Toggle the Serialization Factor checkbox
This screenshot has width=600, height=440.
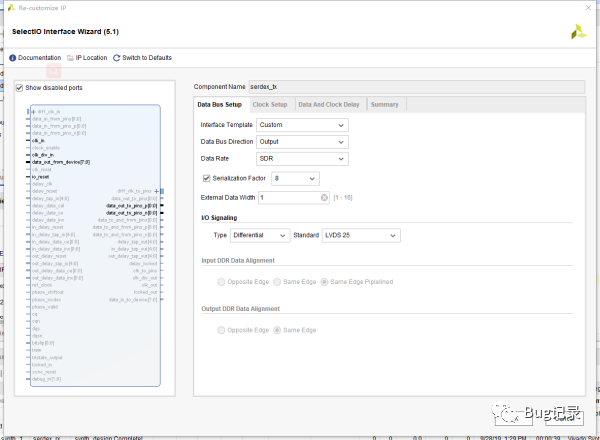207,178
